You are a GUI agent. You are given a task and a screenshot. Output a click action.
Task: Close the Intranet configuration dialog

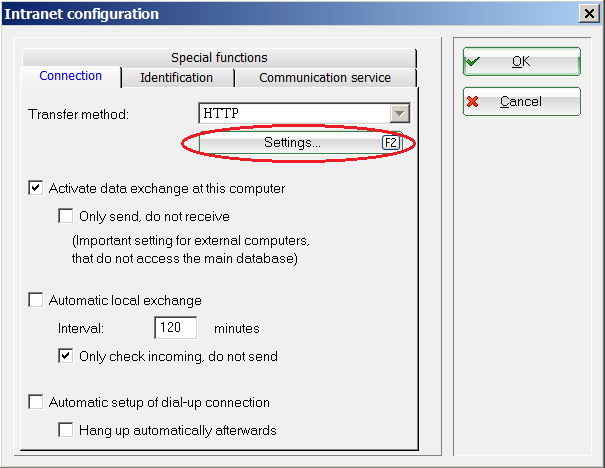589,13
